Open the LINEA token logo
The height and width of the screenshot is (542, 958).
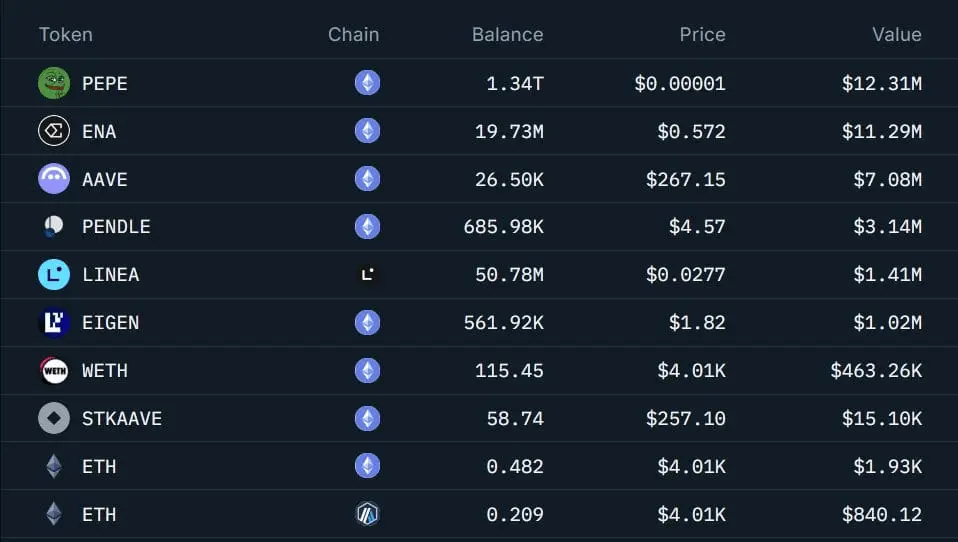54,274
